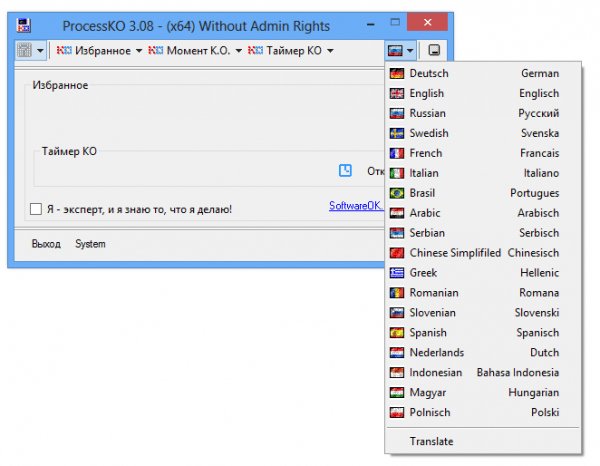Select the 'Romana' text

point(539,293)
